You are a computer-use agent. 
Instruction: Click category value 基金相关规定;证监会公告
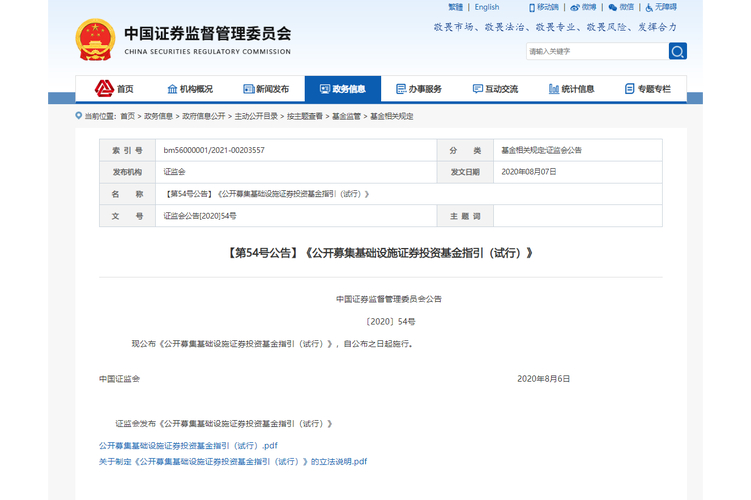(x=541, y=150)
